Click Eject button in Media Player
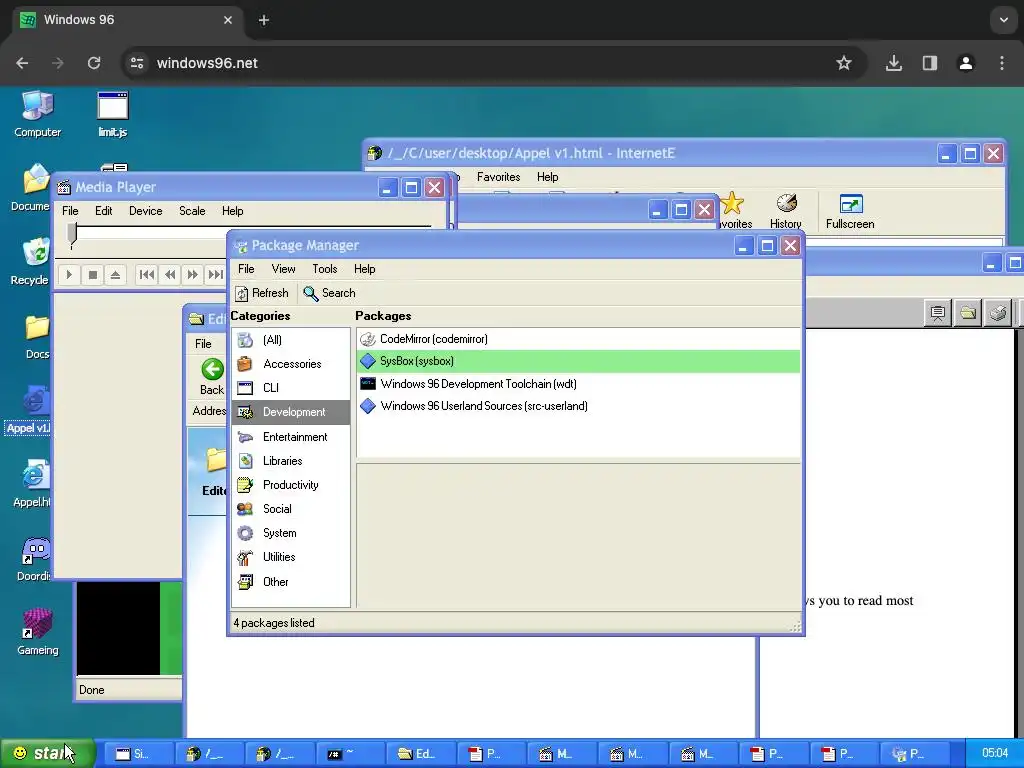The image size is (1024, 768). (116, 275)
